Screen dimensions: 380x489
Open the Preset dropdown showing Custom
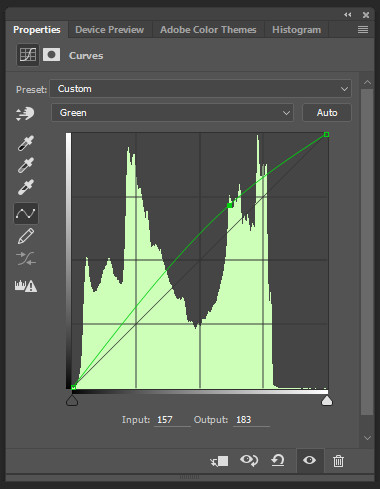coord(200,89)
